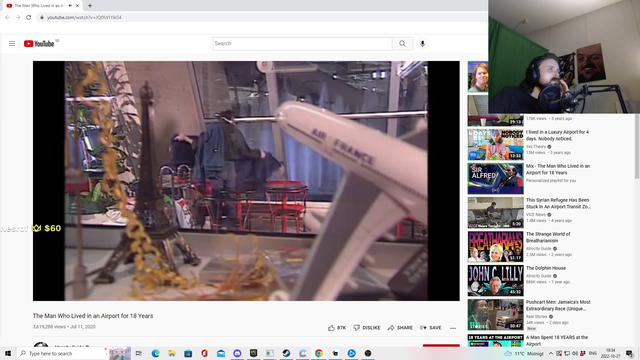Open Microsoft Store from the taskbar
The image size is (640, 360).
188,353
